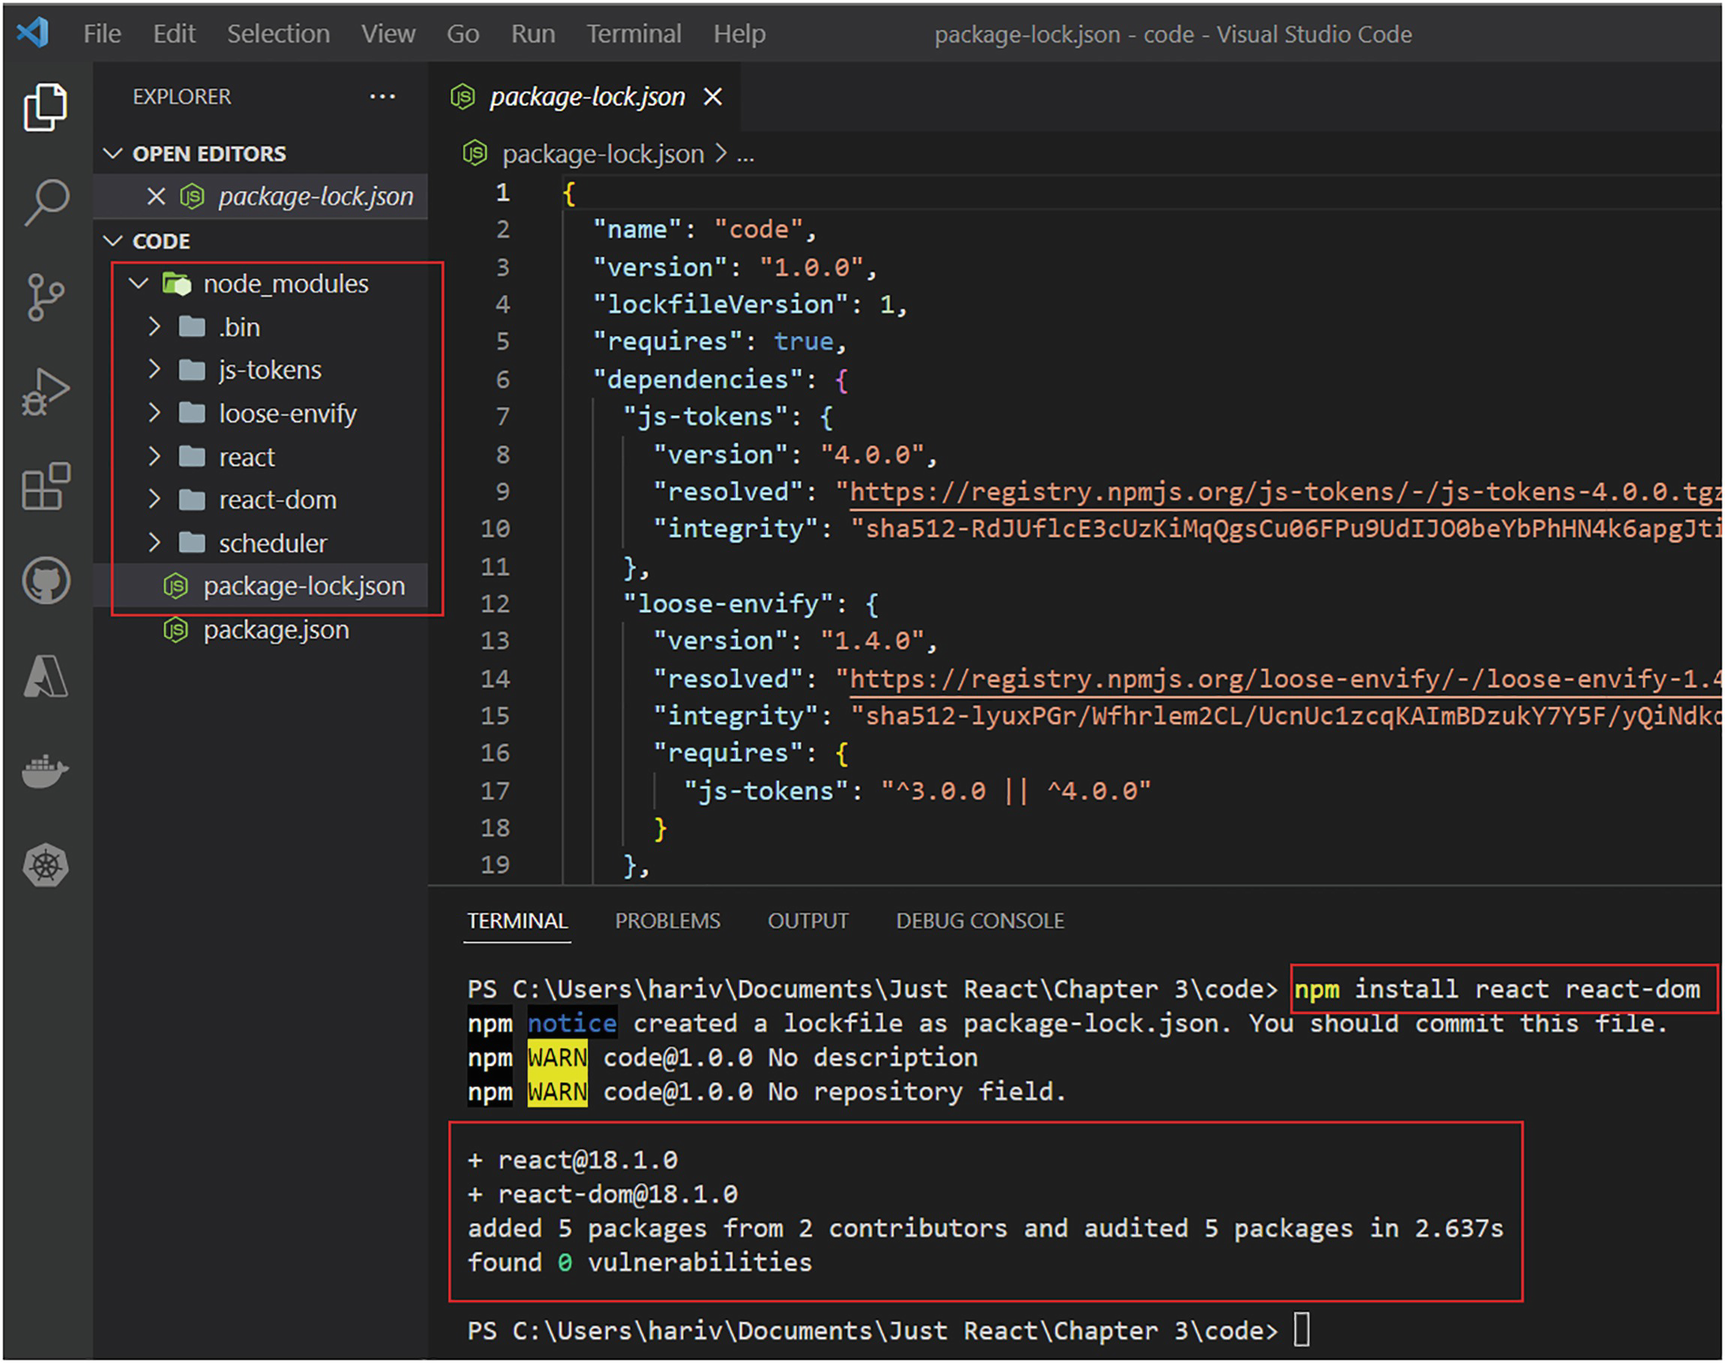The height and width of the screenshot is (1363, 1725).
Task: Open the Kubernetes view icon
Action: pyautogui.click(x=45, y=866)
